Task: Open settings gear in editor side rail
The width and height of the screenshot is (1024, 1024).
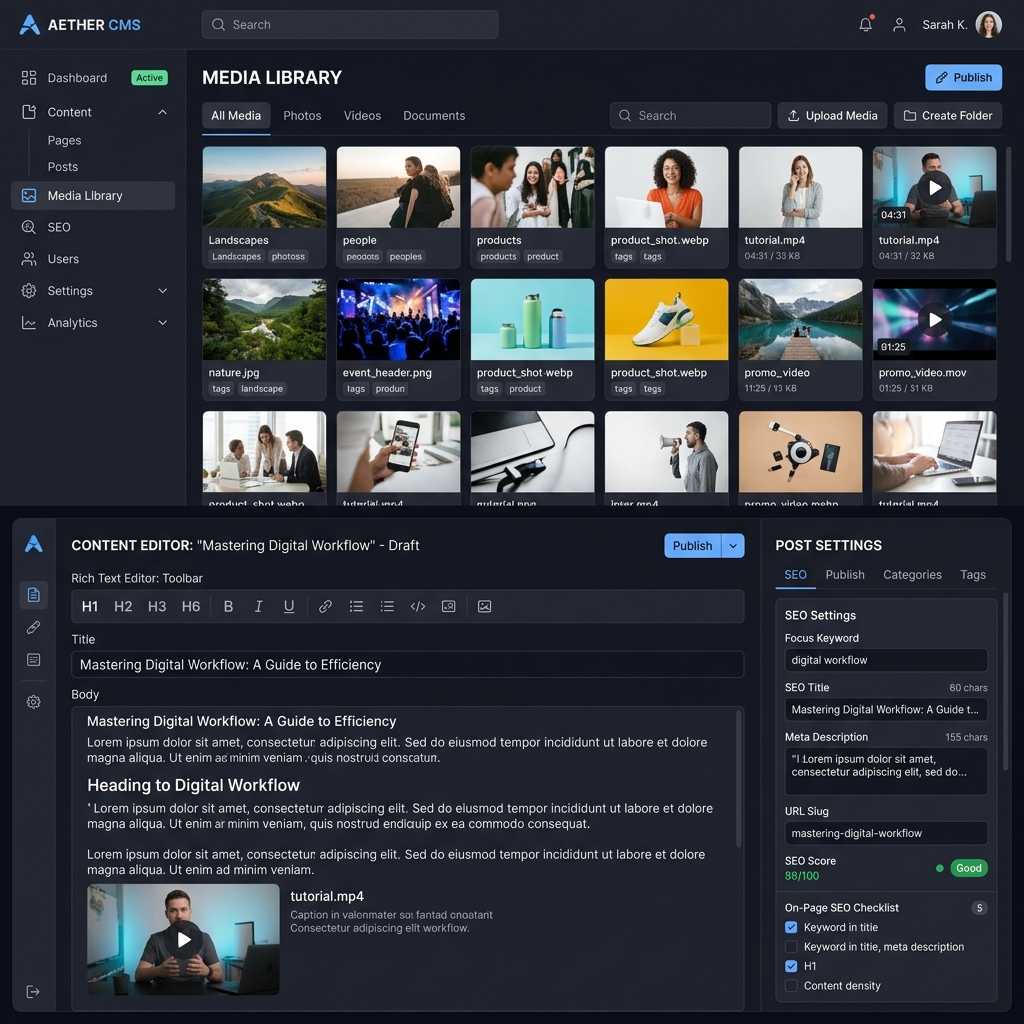Action: pos(33,702)
